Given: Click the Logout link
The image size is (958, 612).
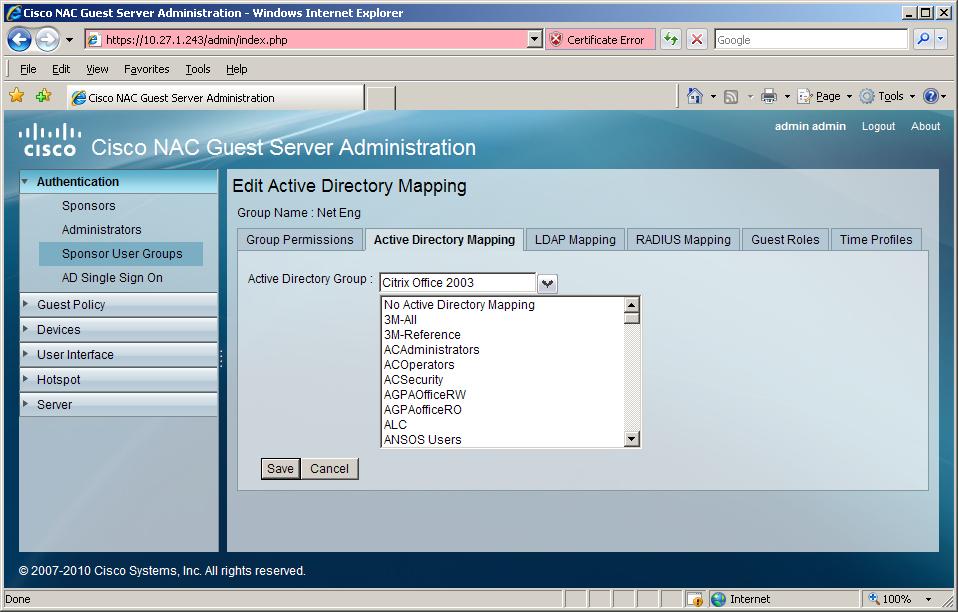Looking at the screenshot, I should [878, 126].
